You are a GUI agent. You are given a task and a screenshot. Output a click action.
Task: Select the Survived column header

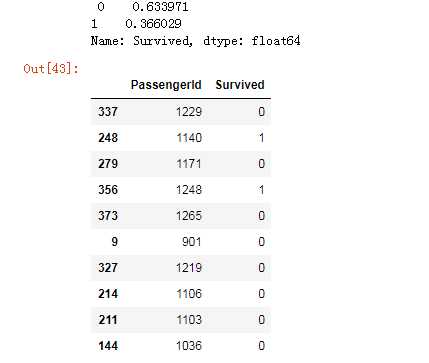point(240,85)
